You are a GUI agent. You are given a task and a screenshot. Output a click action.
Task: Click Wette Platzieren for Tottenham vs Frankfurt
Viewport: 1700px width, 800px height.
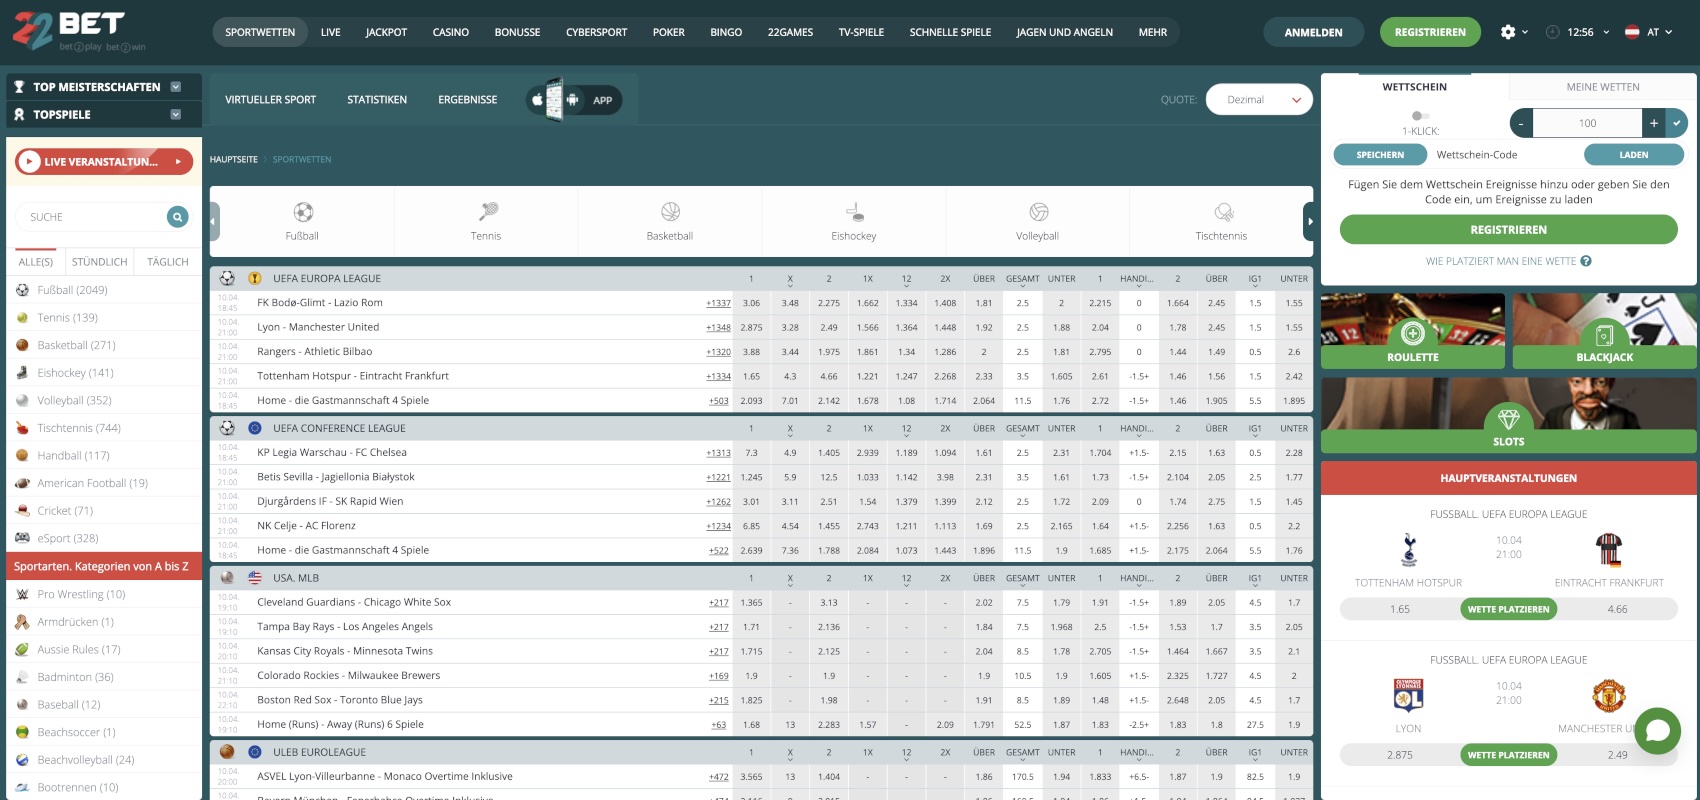[1508, 609]
